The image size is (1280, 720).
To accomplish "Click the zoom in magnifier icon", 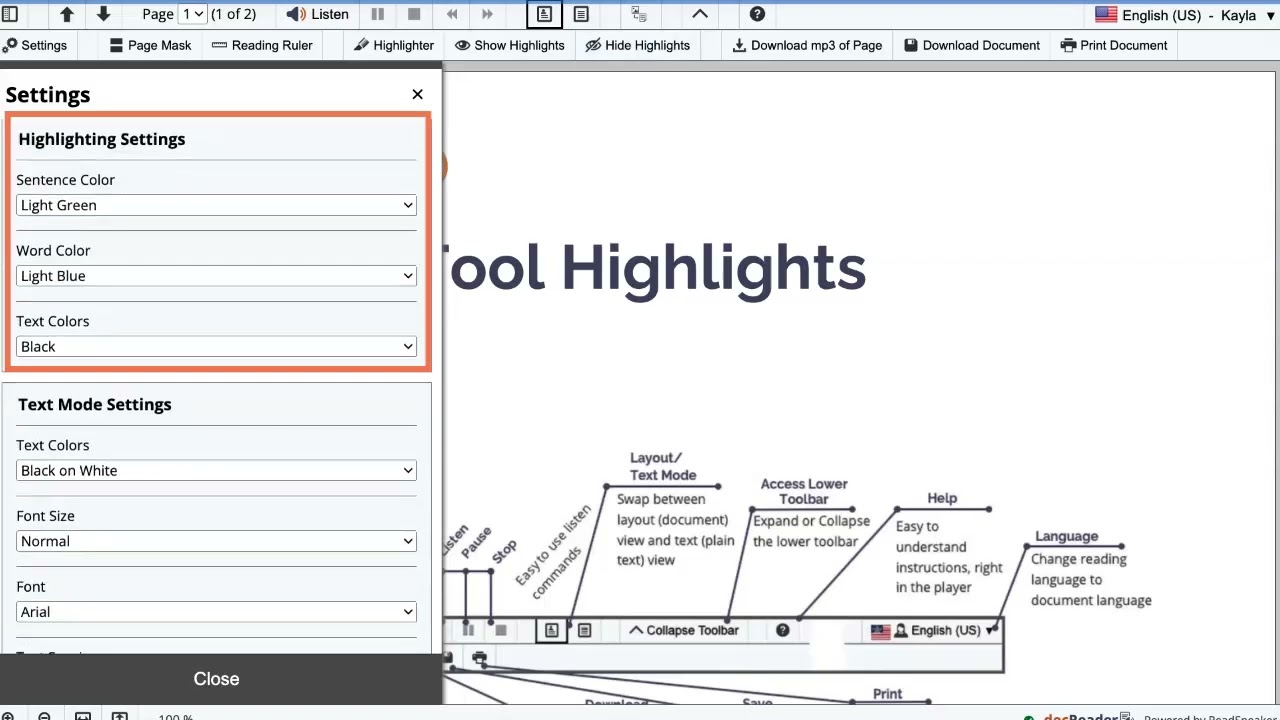I will click(x=9, y=716).
